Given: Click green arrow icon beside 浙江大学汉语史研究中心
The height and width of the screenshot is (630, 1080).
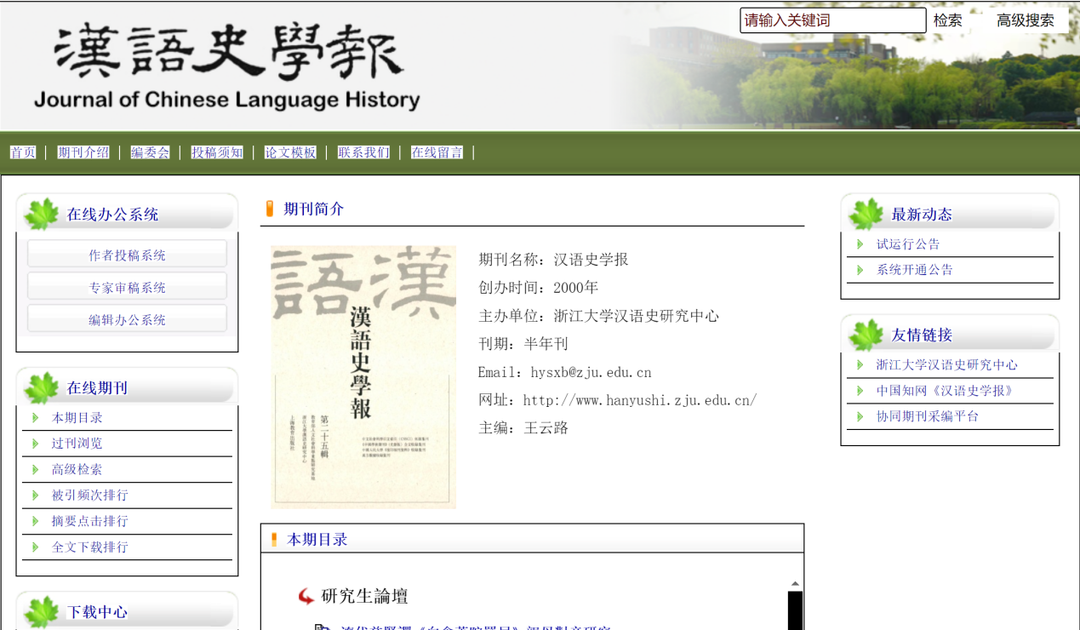Looking at the screenshot, I should 860,365.
